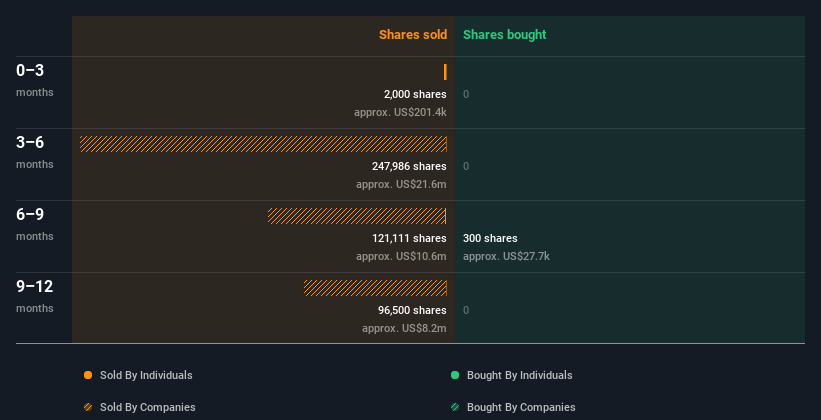Toggle the Sold By Companies legend label
The image size is (821, 420).
tap(148, 407)
